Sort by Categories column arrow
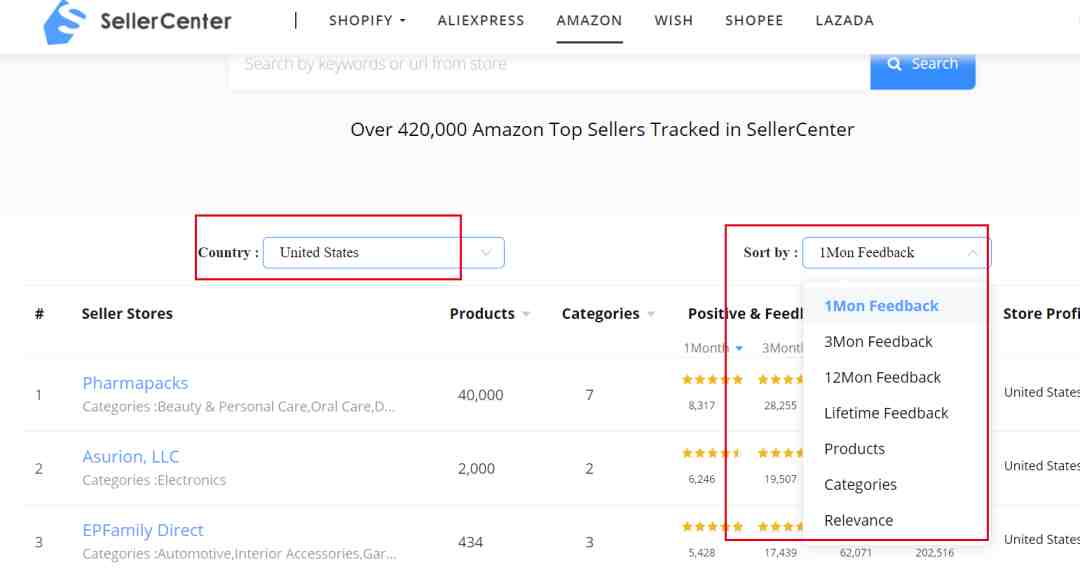The image size is (1080, 574). point(651,314)
